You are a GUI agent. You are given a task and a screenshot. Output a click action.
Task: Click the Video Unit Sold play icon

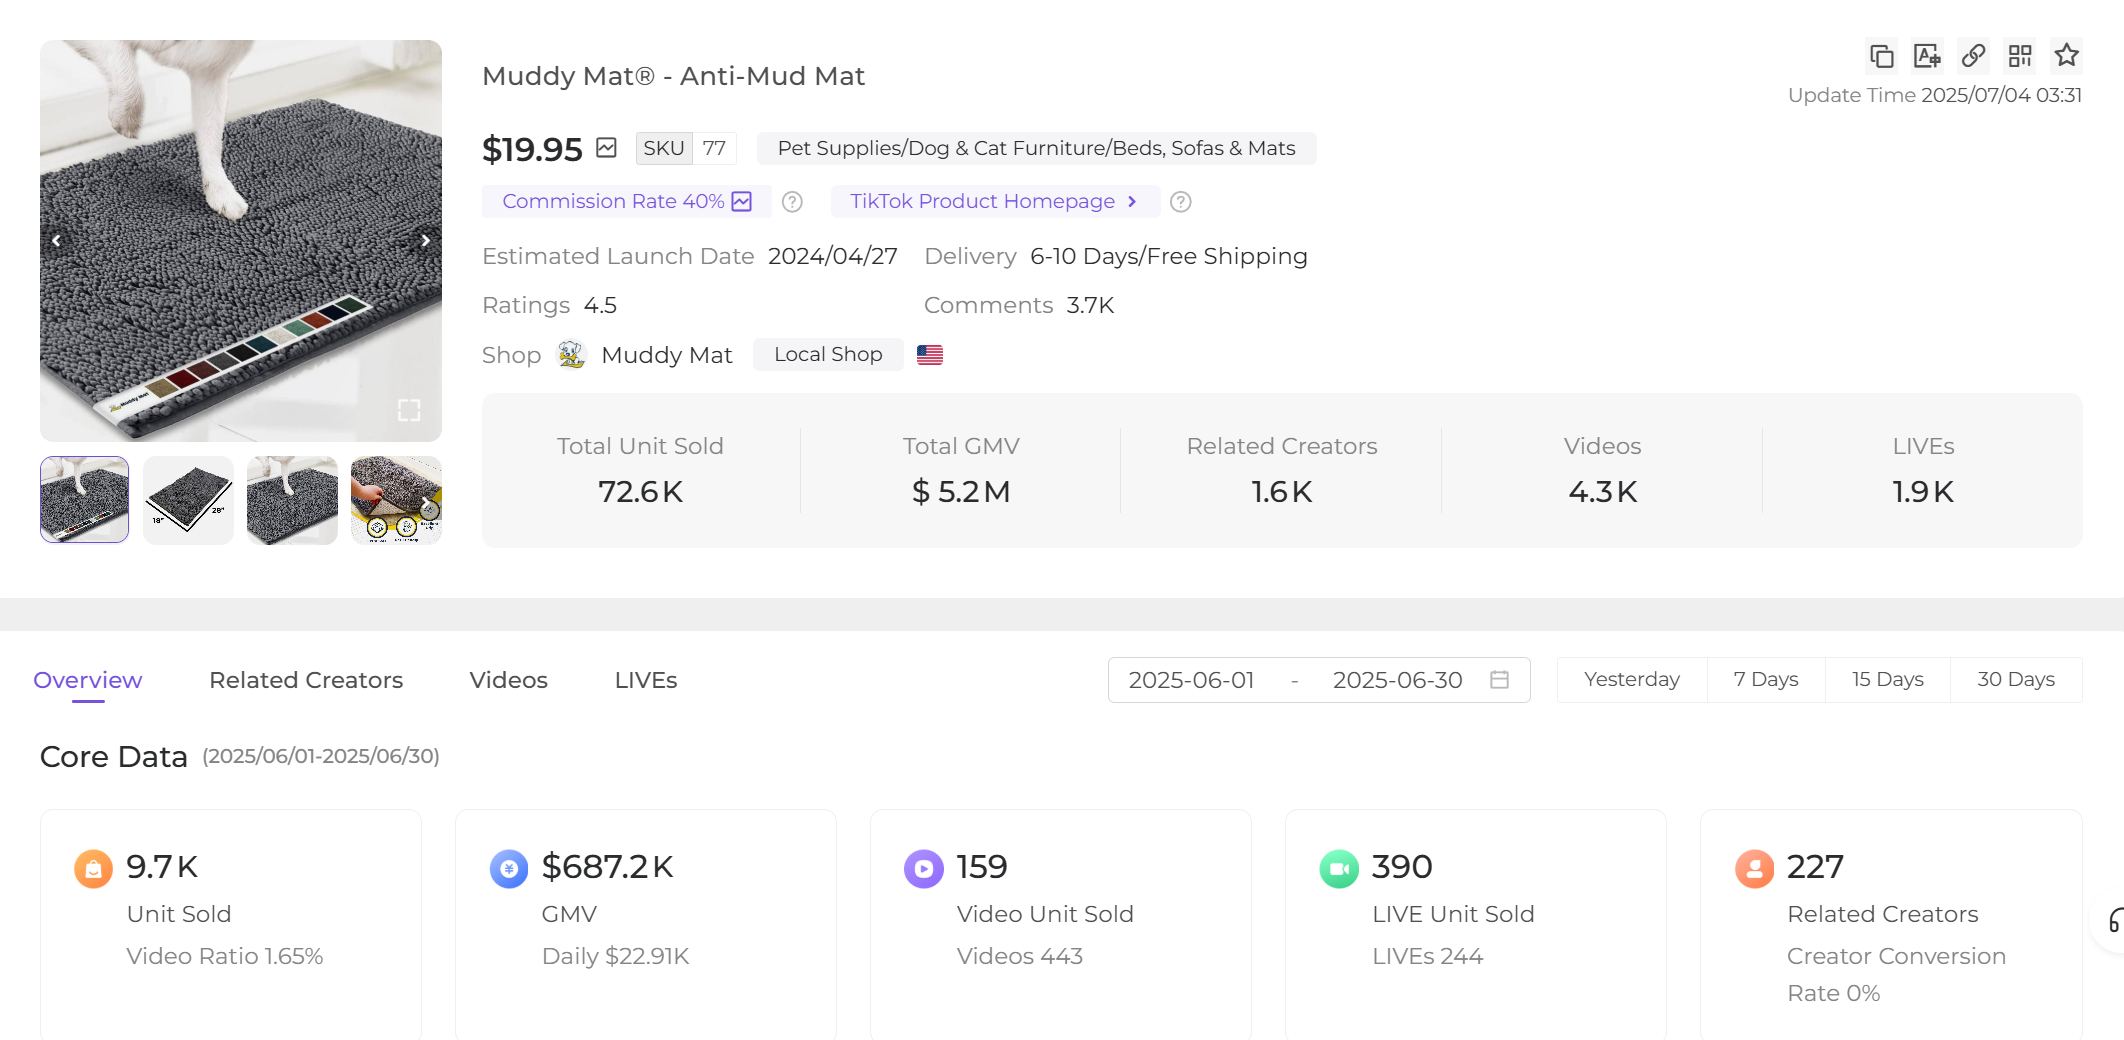(924, 869)
